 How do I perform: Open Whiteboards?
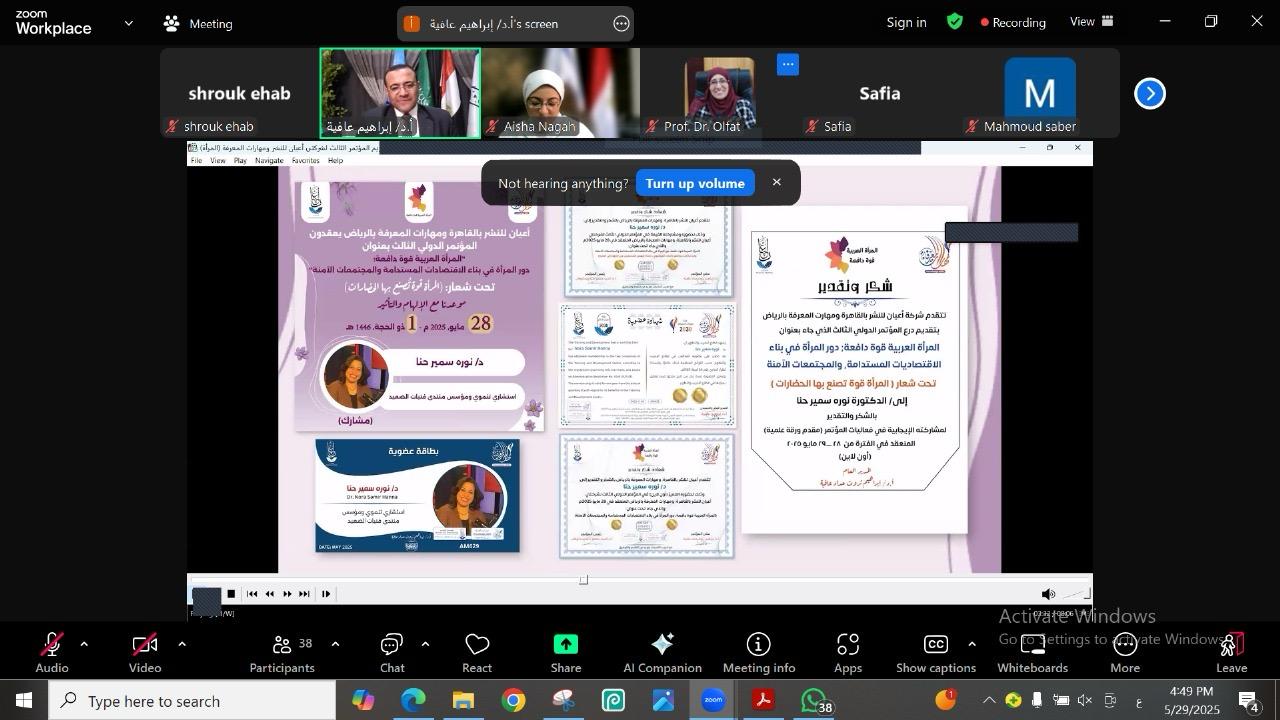pyautogui.click(x=1032, y=652)
